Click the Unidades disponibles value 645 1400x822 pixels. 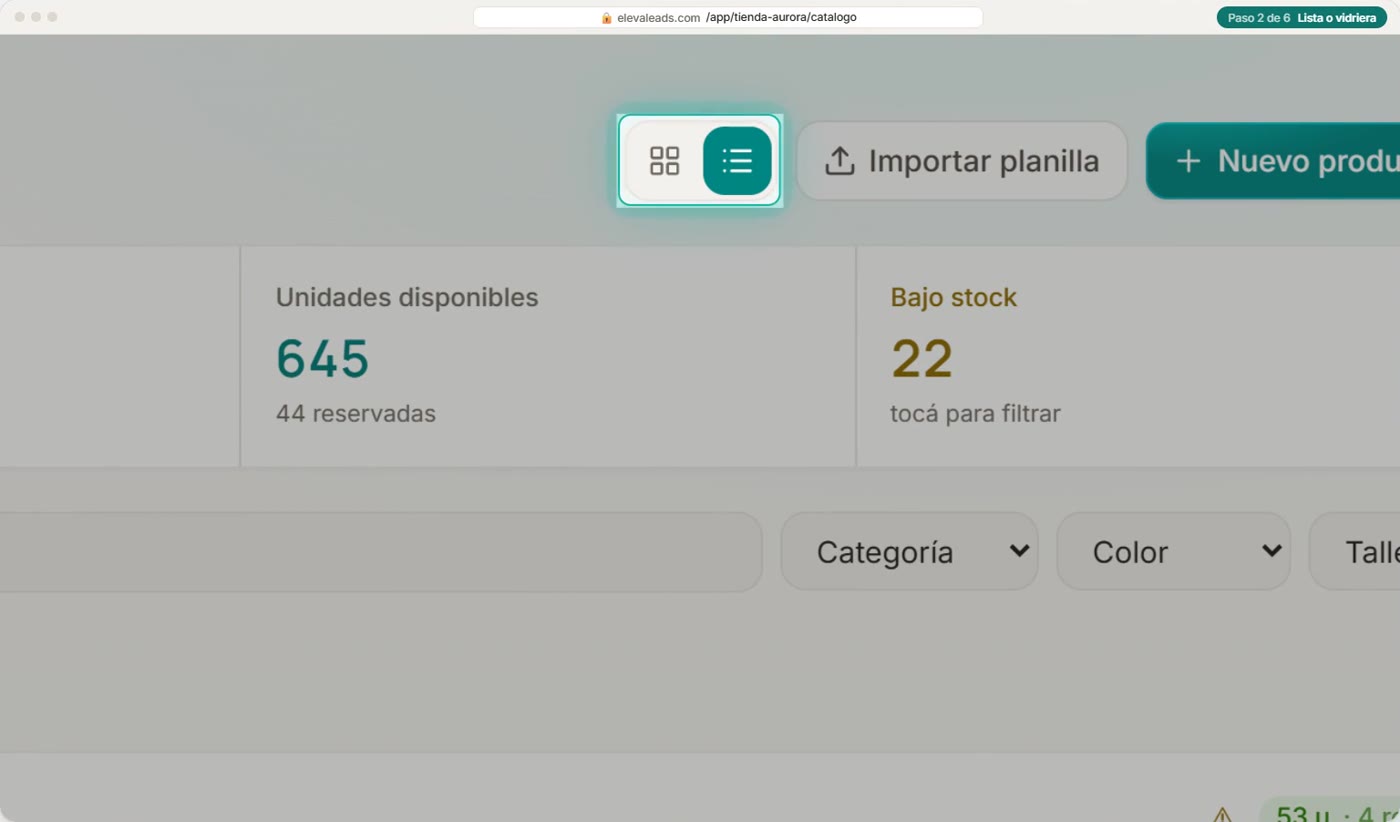[x=322, y=358]
